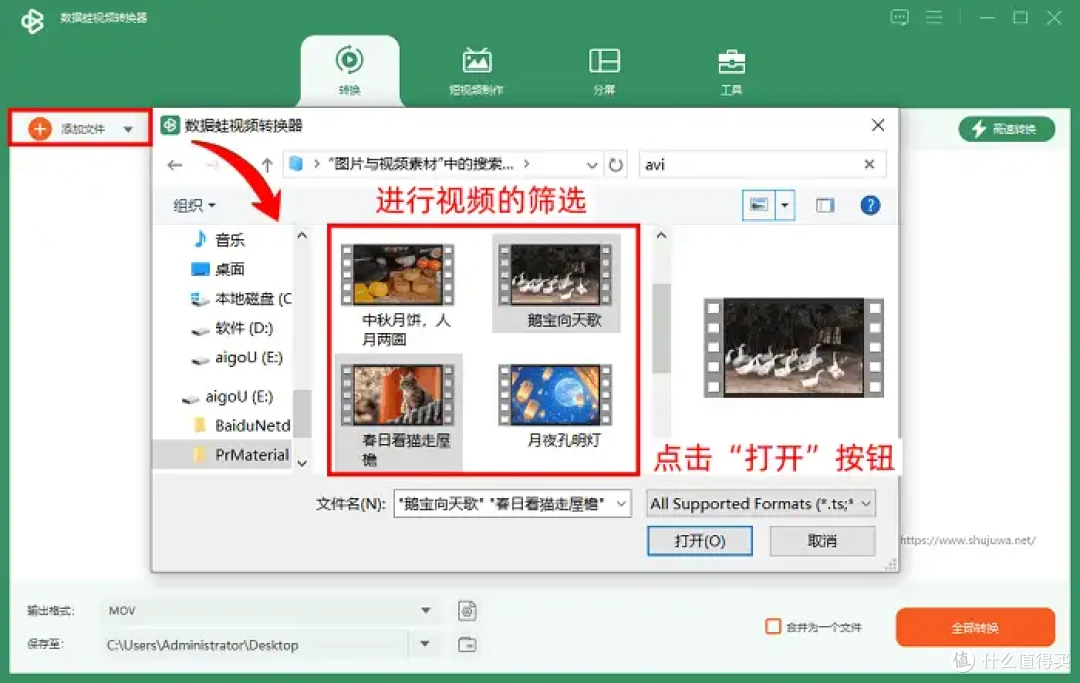Viewport: 1080px width, 683px height.
Task: Expand the address bar history dropdown
Action: 592,165
